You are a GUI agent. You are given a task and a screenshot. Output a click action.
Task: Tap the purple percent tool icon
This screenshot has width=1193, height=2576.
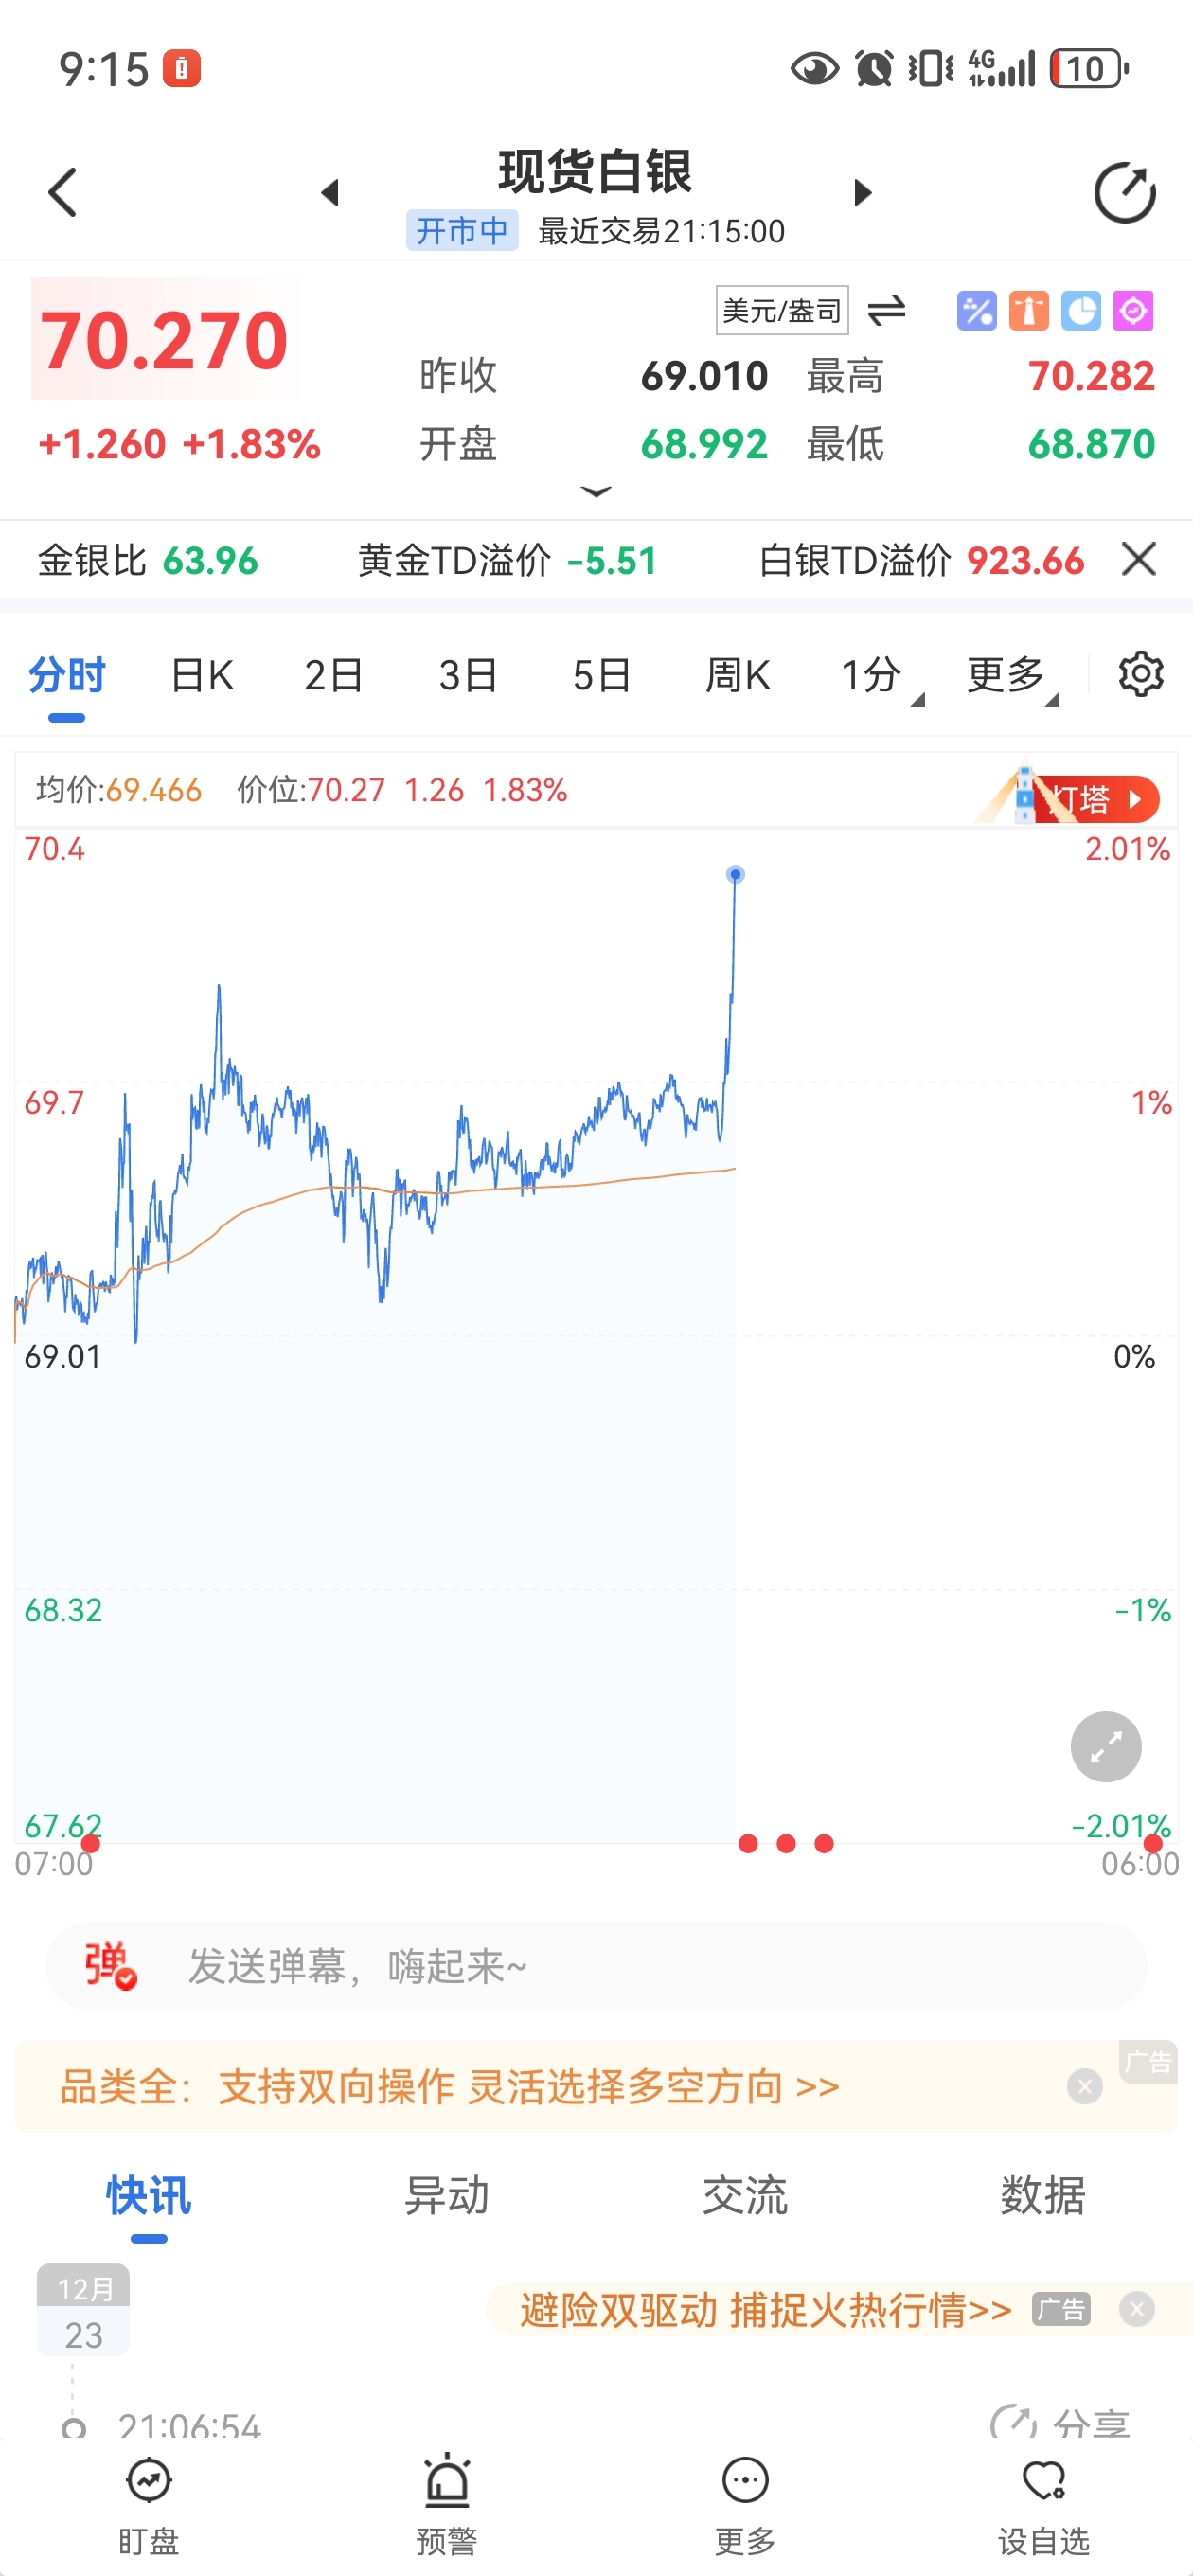(x=976, y=311)
